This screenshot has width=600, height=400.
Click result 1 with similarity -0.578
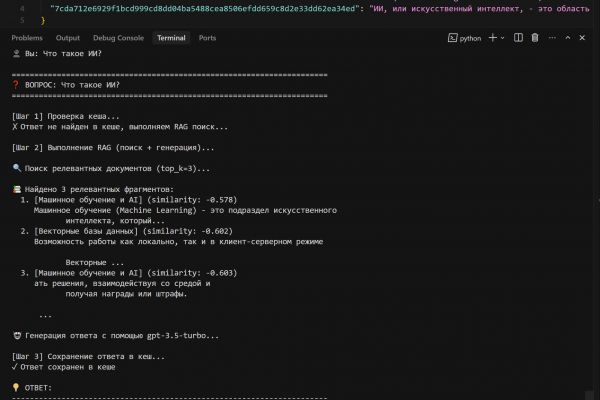[x=129, y=200]
